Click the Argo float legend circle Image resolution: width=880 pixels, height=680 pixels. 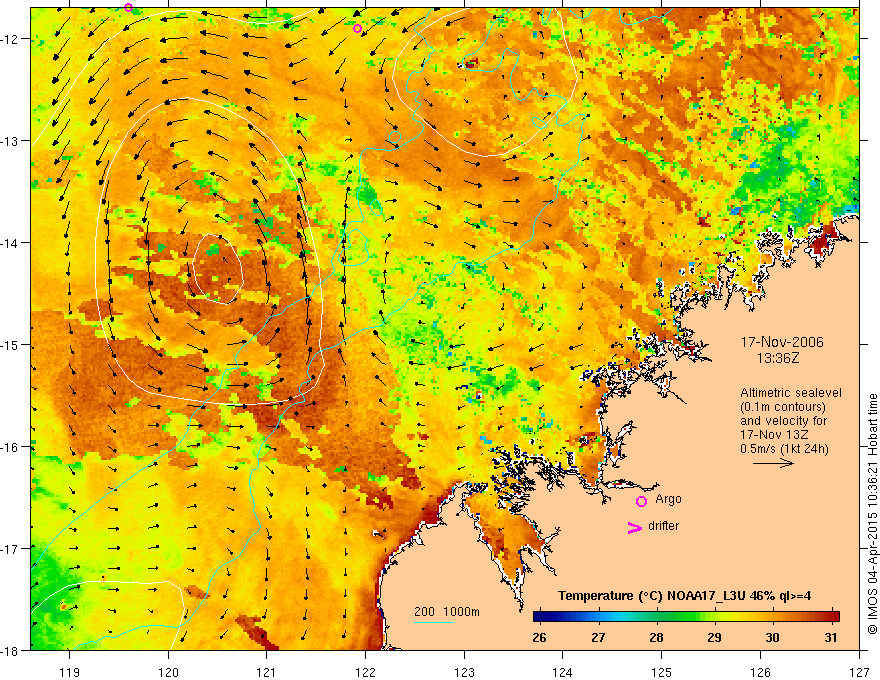[641, 501]
